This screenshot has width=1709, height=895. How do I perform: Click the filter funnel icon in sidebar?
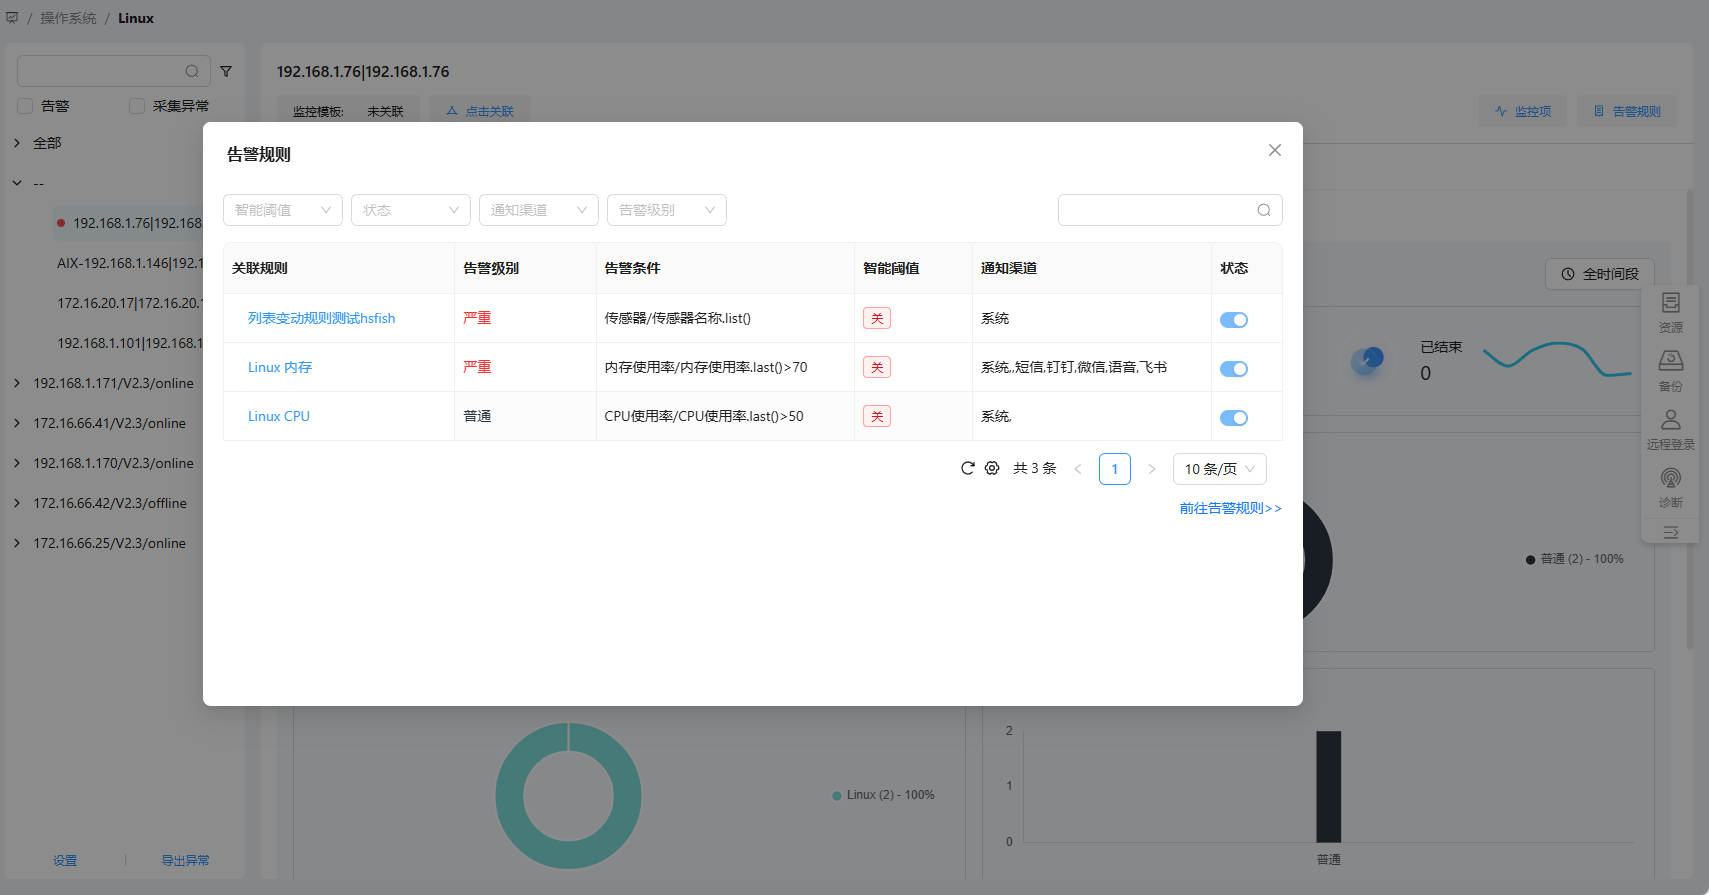[226, 71]
